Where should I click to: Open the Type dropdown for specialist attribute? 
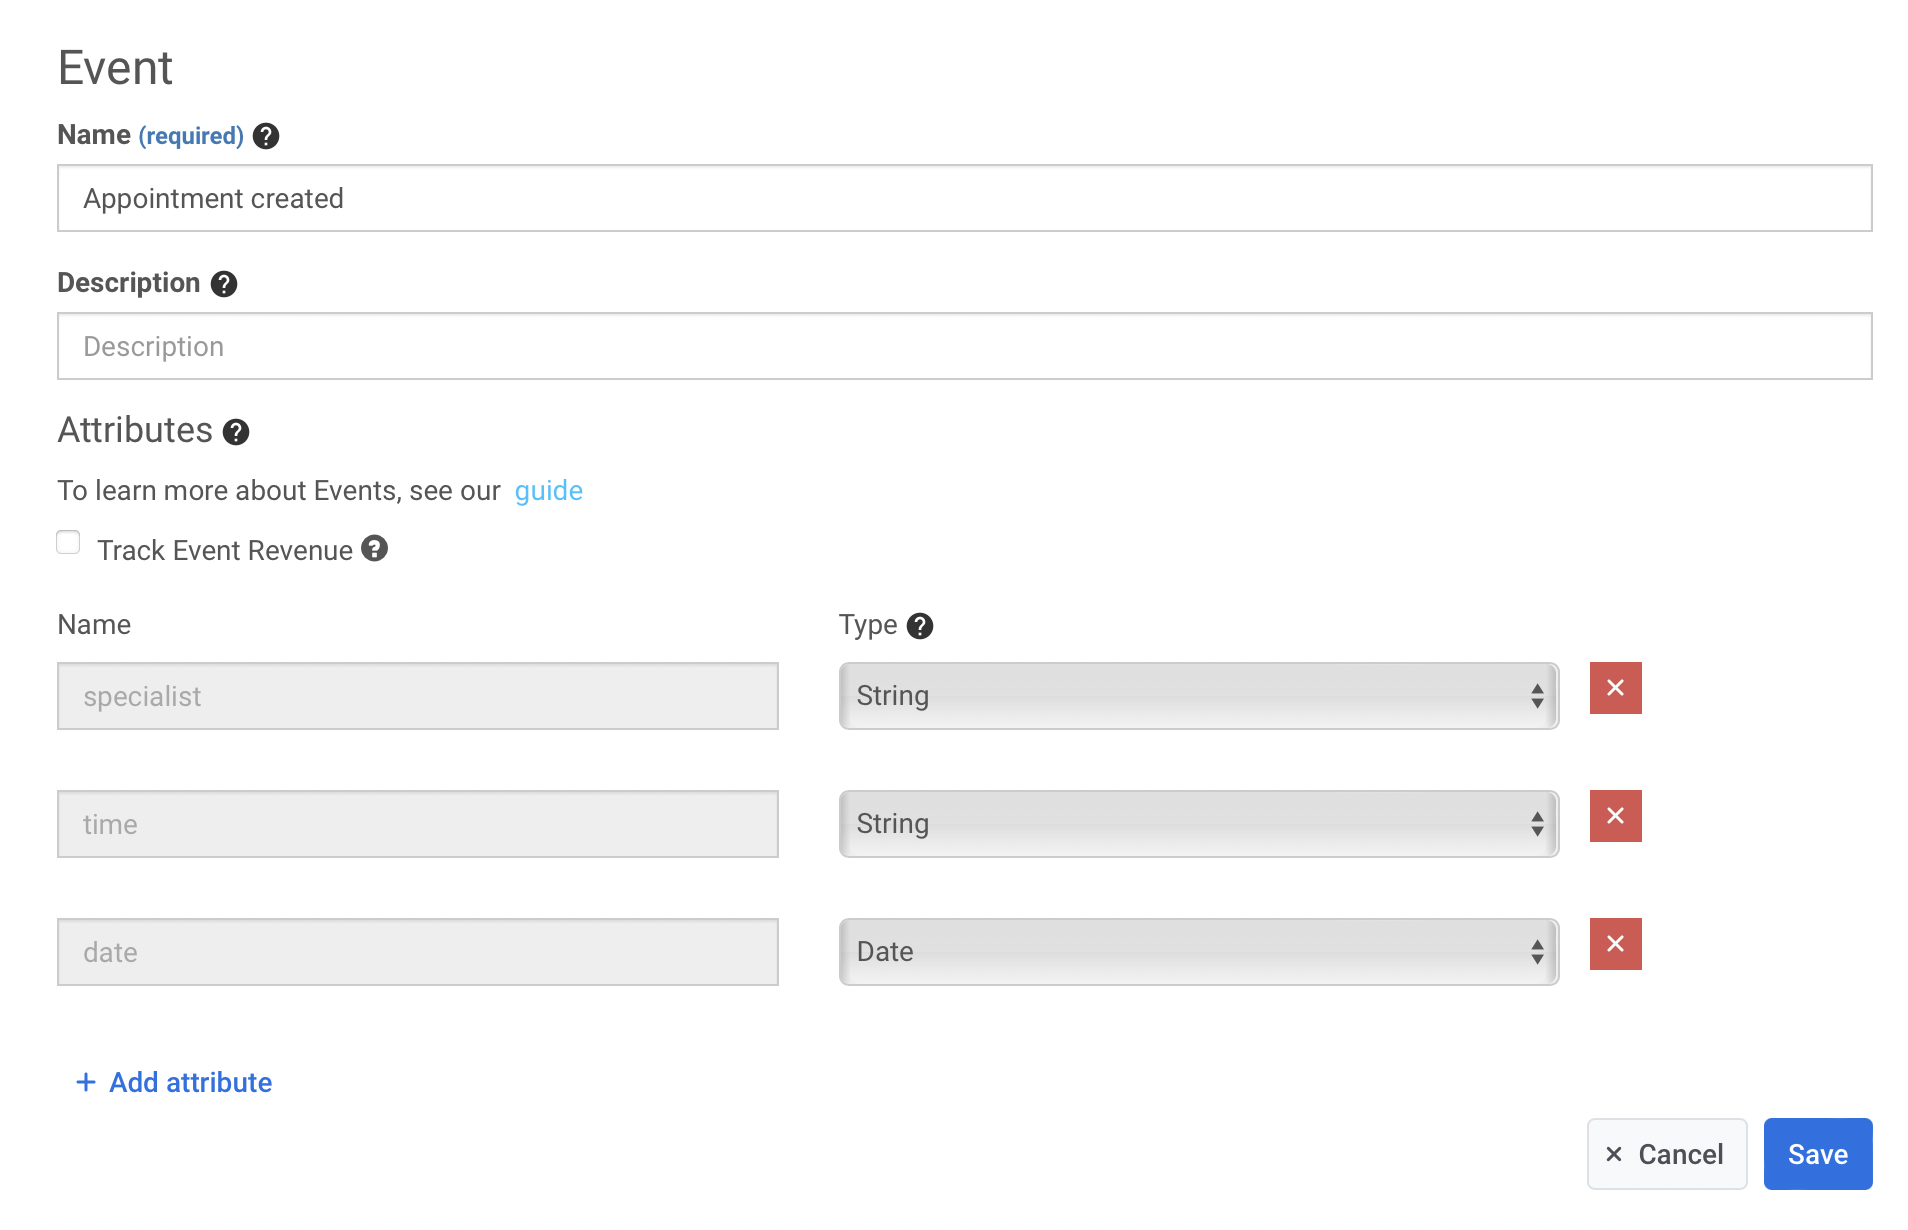pyautogui.click(x=1198, y=696)
